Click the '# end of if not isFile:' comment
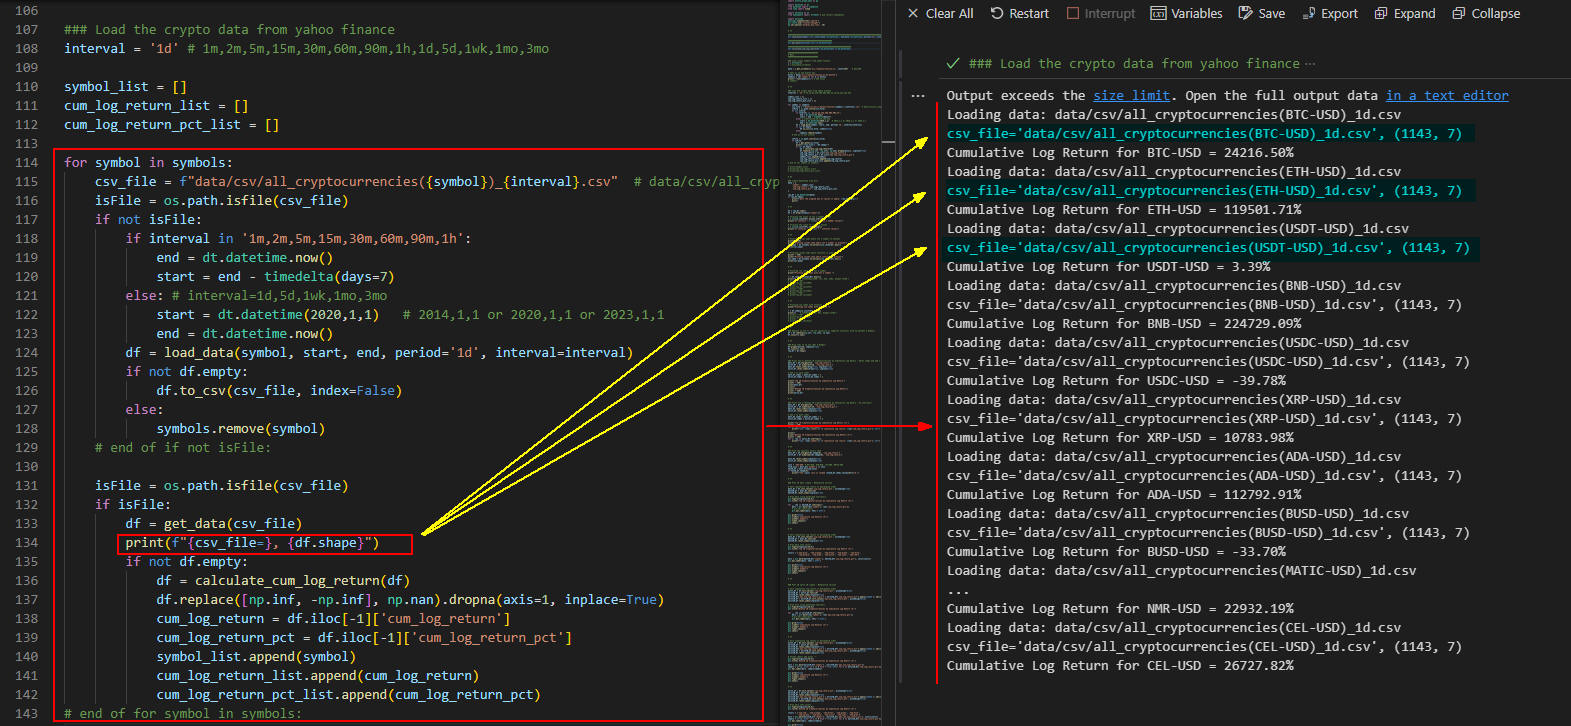The image size is (1571, 726). (x=183, y=447)
